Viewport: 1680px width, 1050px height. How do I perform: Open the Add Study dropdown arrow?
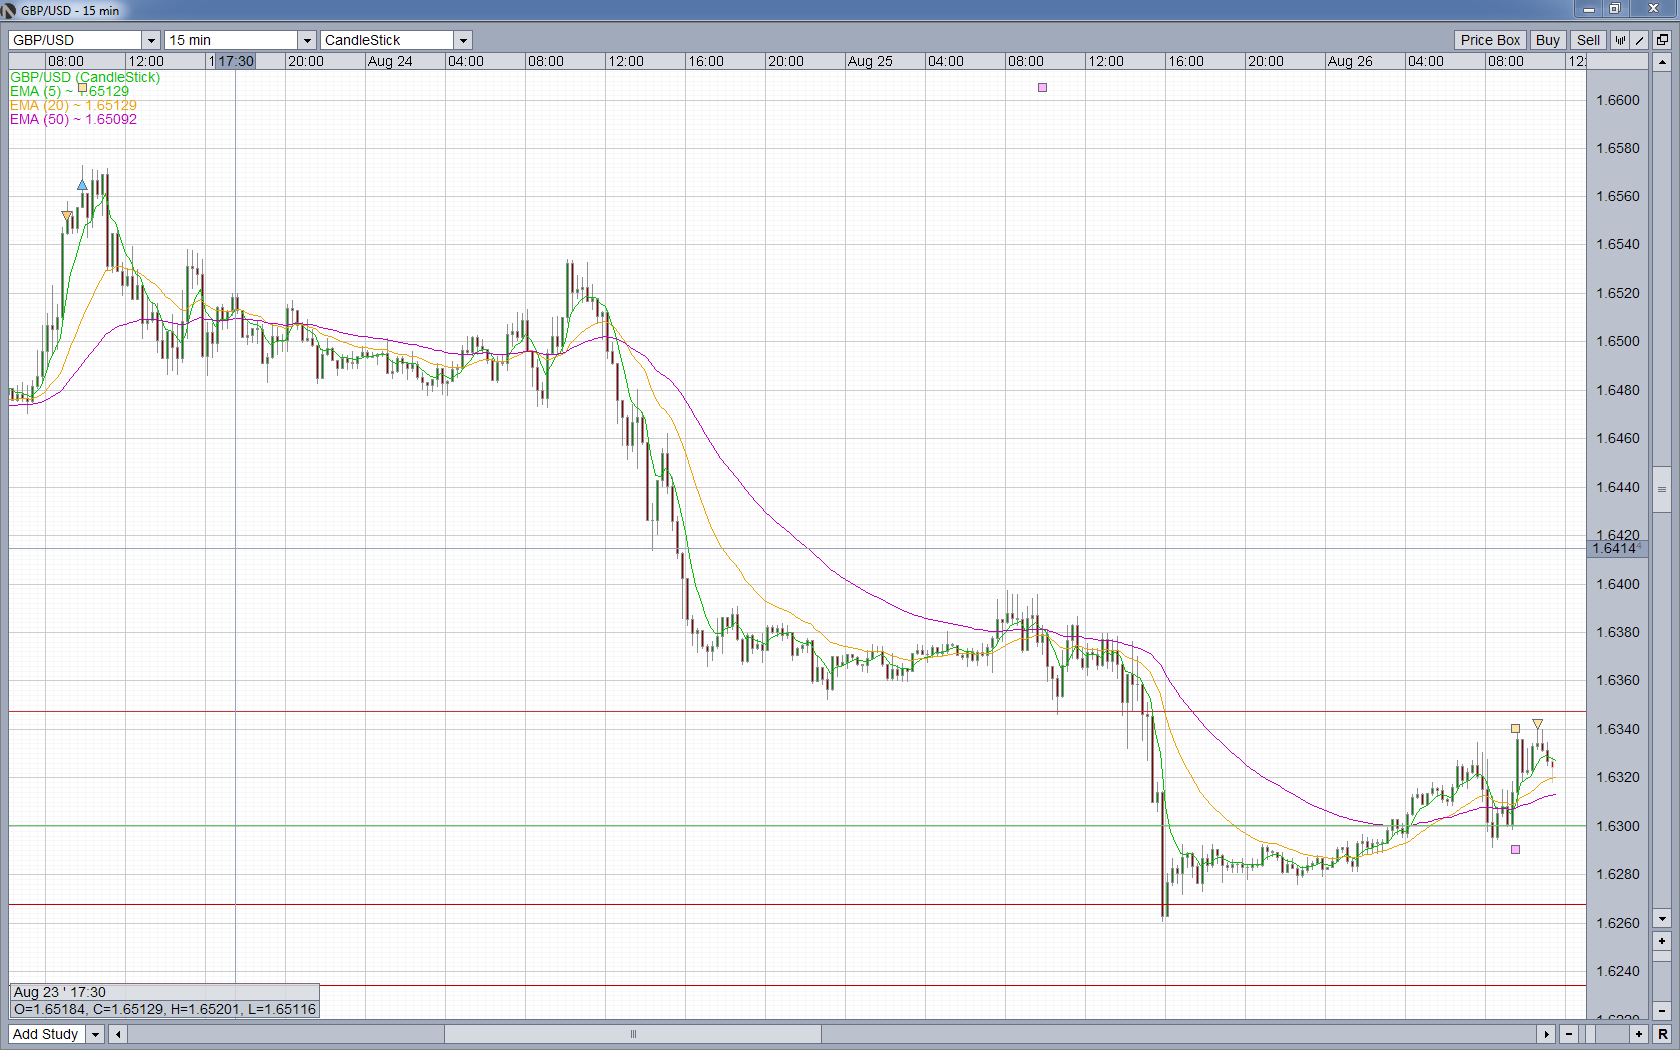96,1034
